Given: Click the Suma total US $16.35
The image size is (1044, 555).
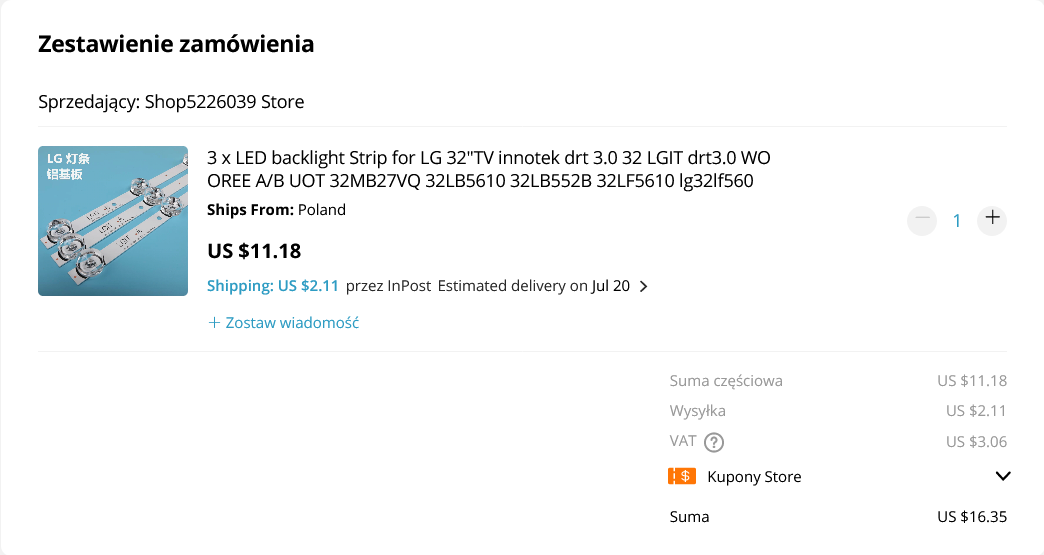Looking at the screenshot, I should (972, 516).
